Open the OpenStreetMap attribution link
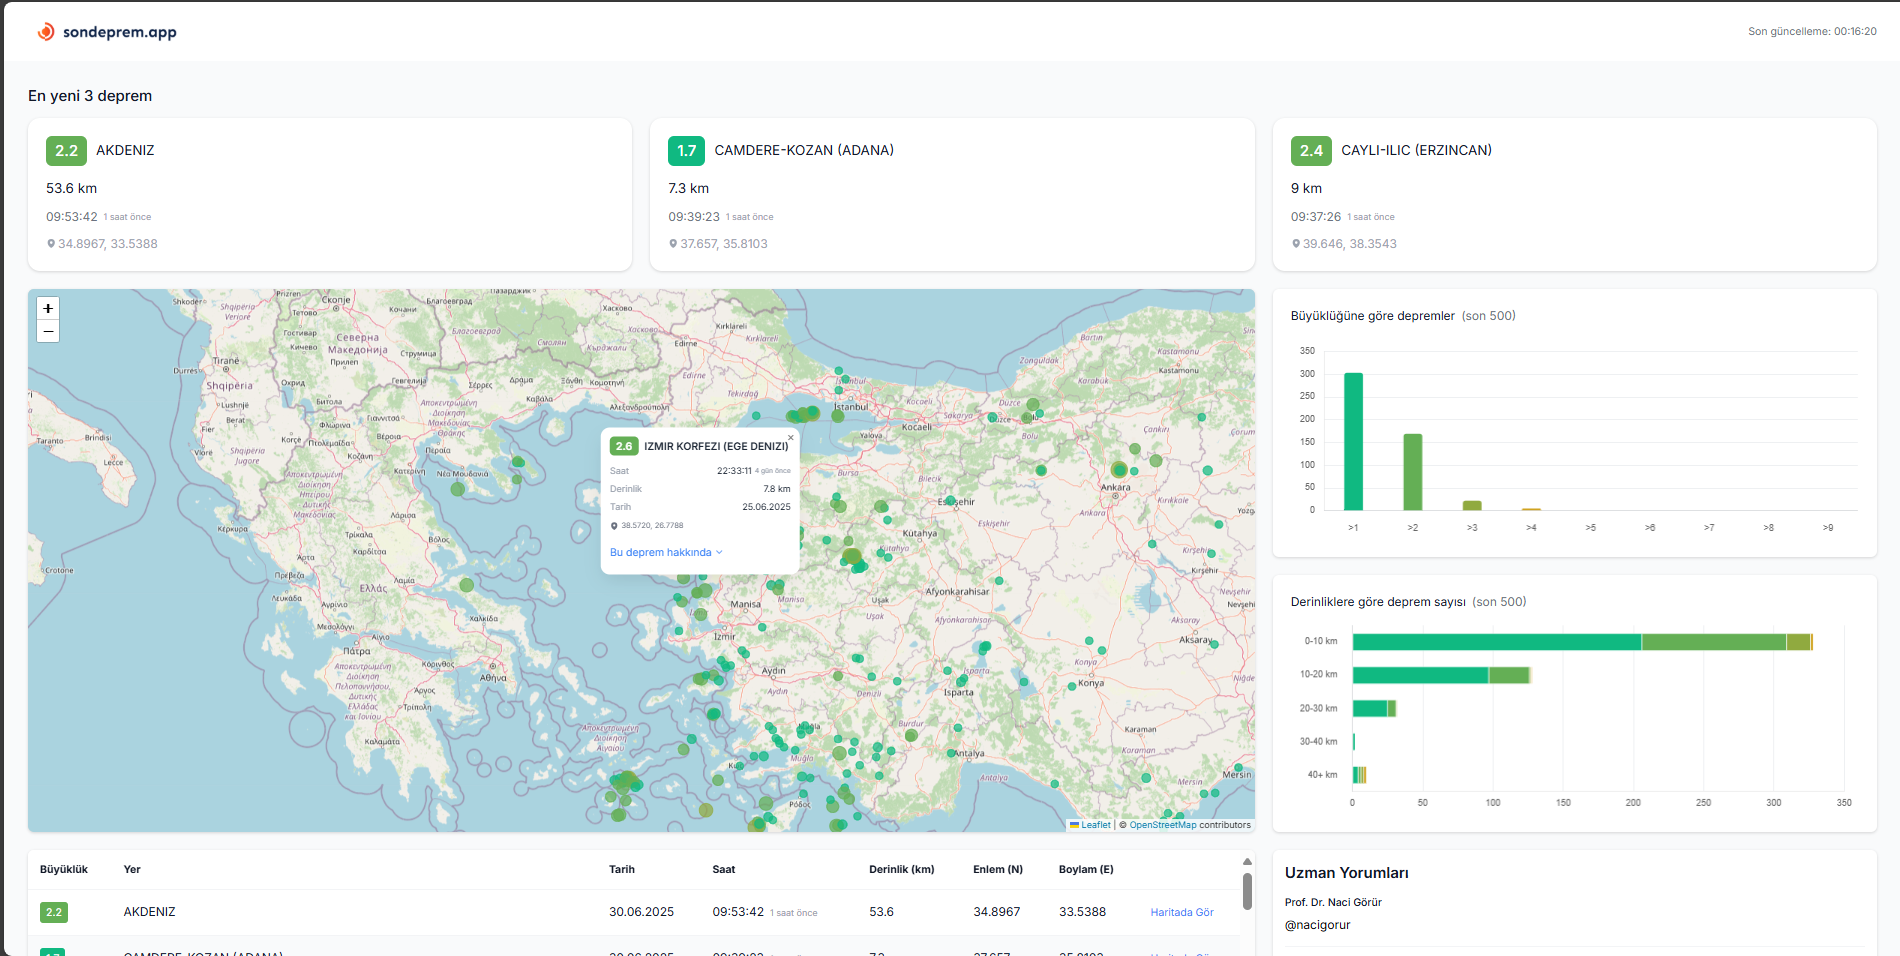The width and height of the screenshot is (1900, 956). pyautogui.click(x=1162, y=825)
